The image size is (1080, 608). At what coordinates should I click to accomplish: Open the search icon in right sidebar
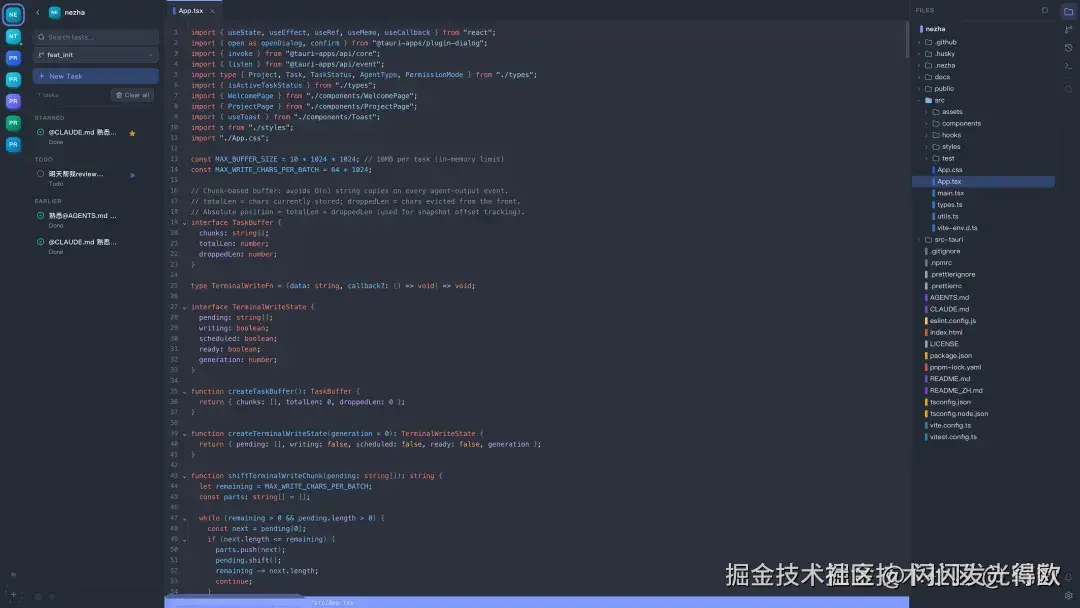(1068, 89)
